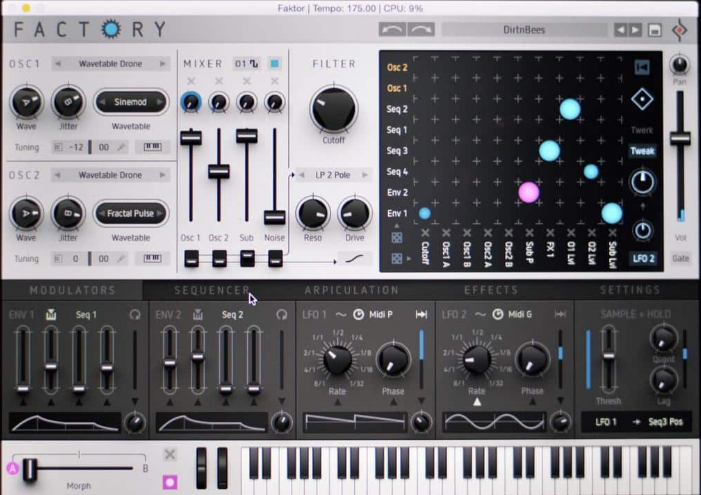Click the upper dice randomize icon
Image resolution: width=701 pixels, height=495 pixels.
point(397,237)
